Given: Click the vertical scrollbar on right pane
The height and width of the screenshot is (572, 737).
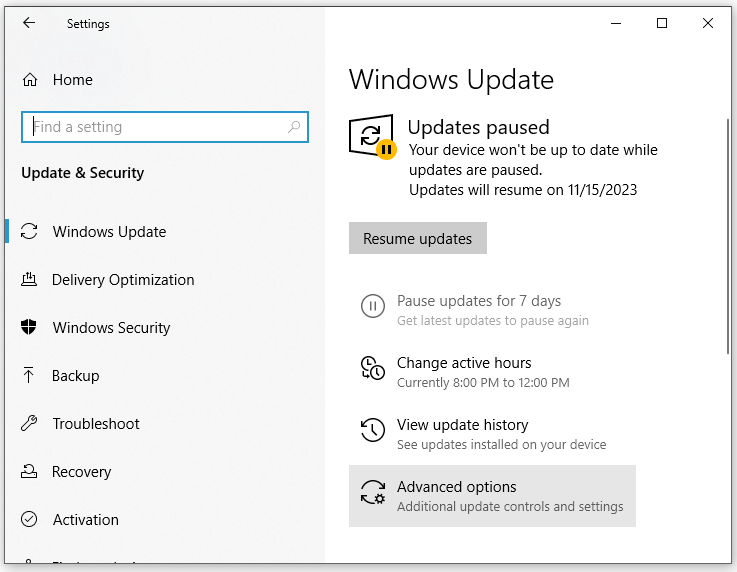Looking at the screenshot, I should [x=728, y=236].
